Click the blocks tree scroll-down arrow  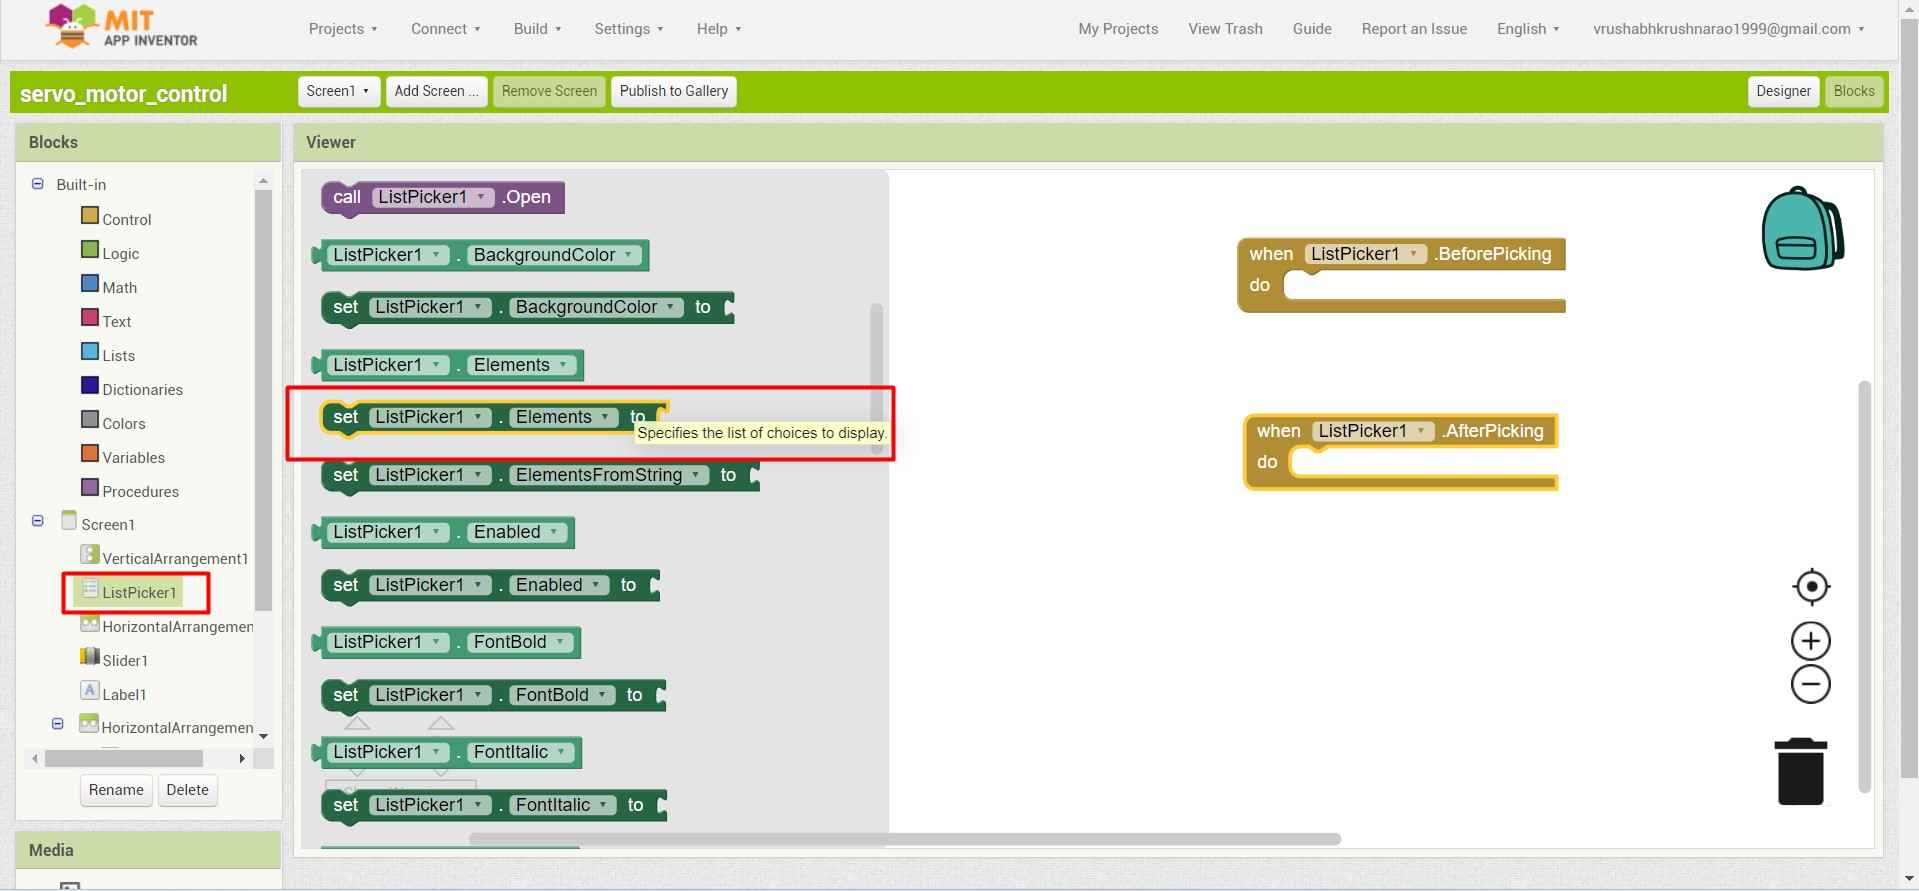tap(263, 736)
